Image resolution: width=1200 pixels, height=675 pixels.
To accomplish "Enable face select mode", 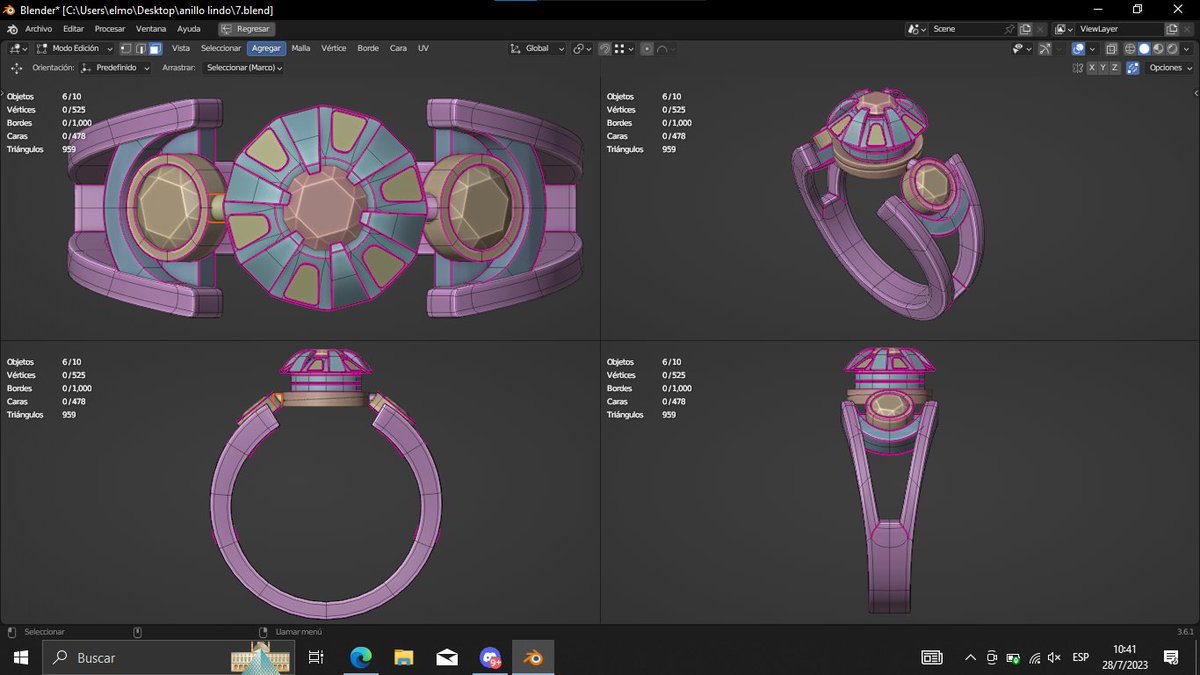I will 155,48.
